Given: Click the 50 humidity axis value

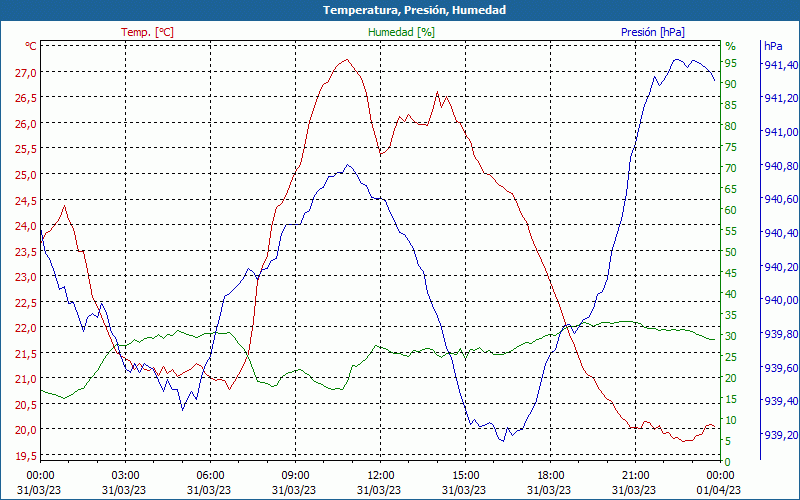Looking at the screenshot, I should point(731,252).
